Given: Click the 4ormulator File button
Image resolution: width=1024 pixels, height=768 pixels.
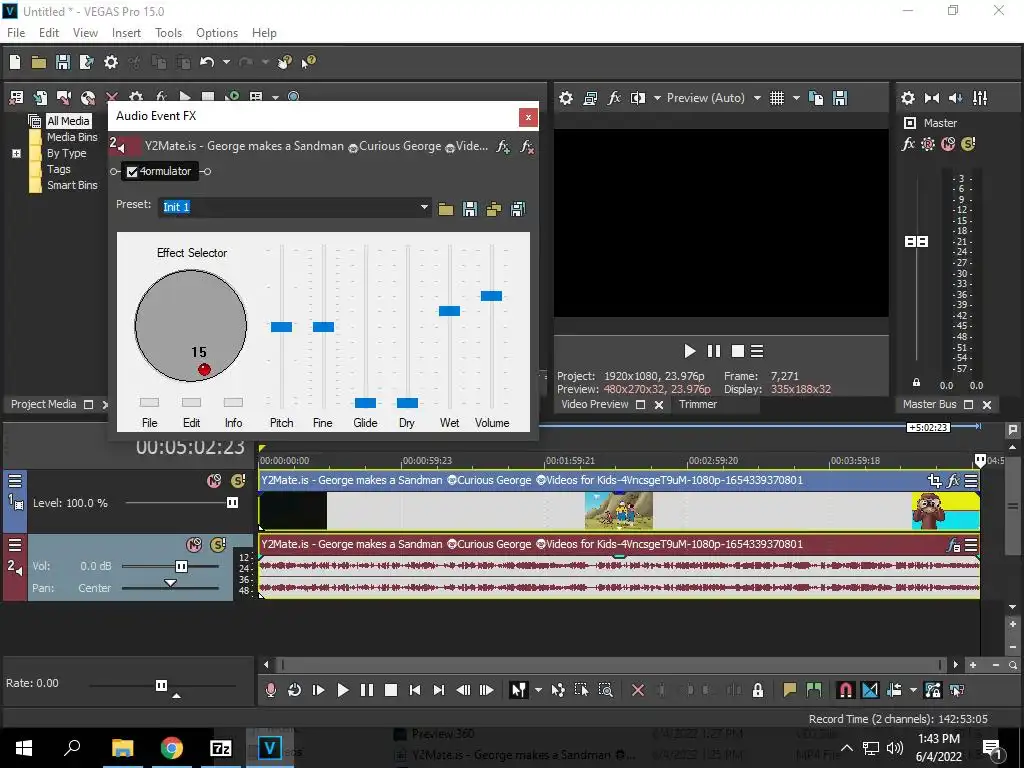Looking at the screenshot, I should (150, 402).
